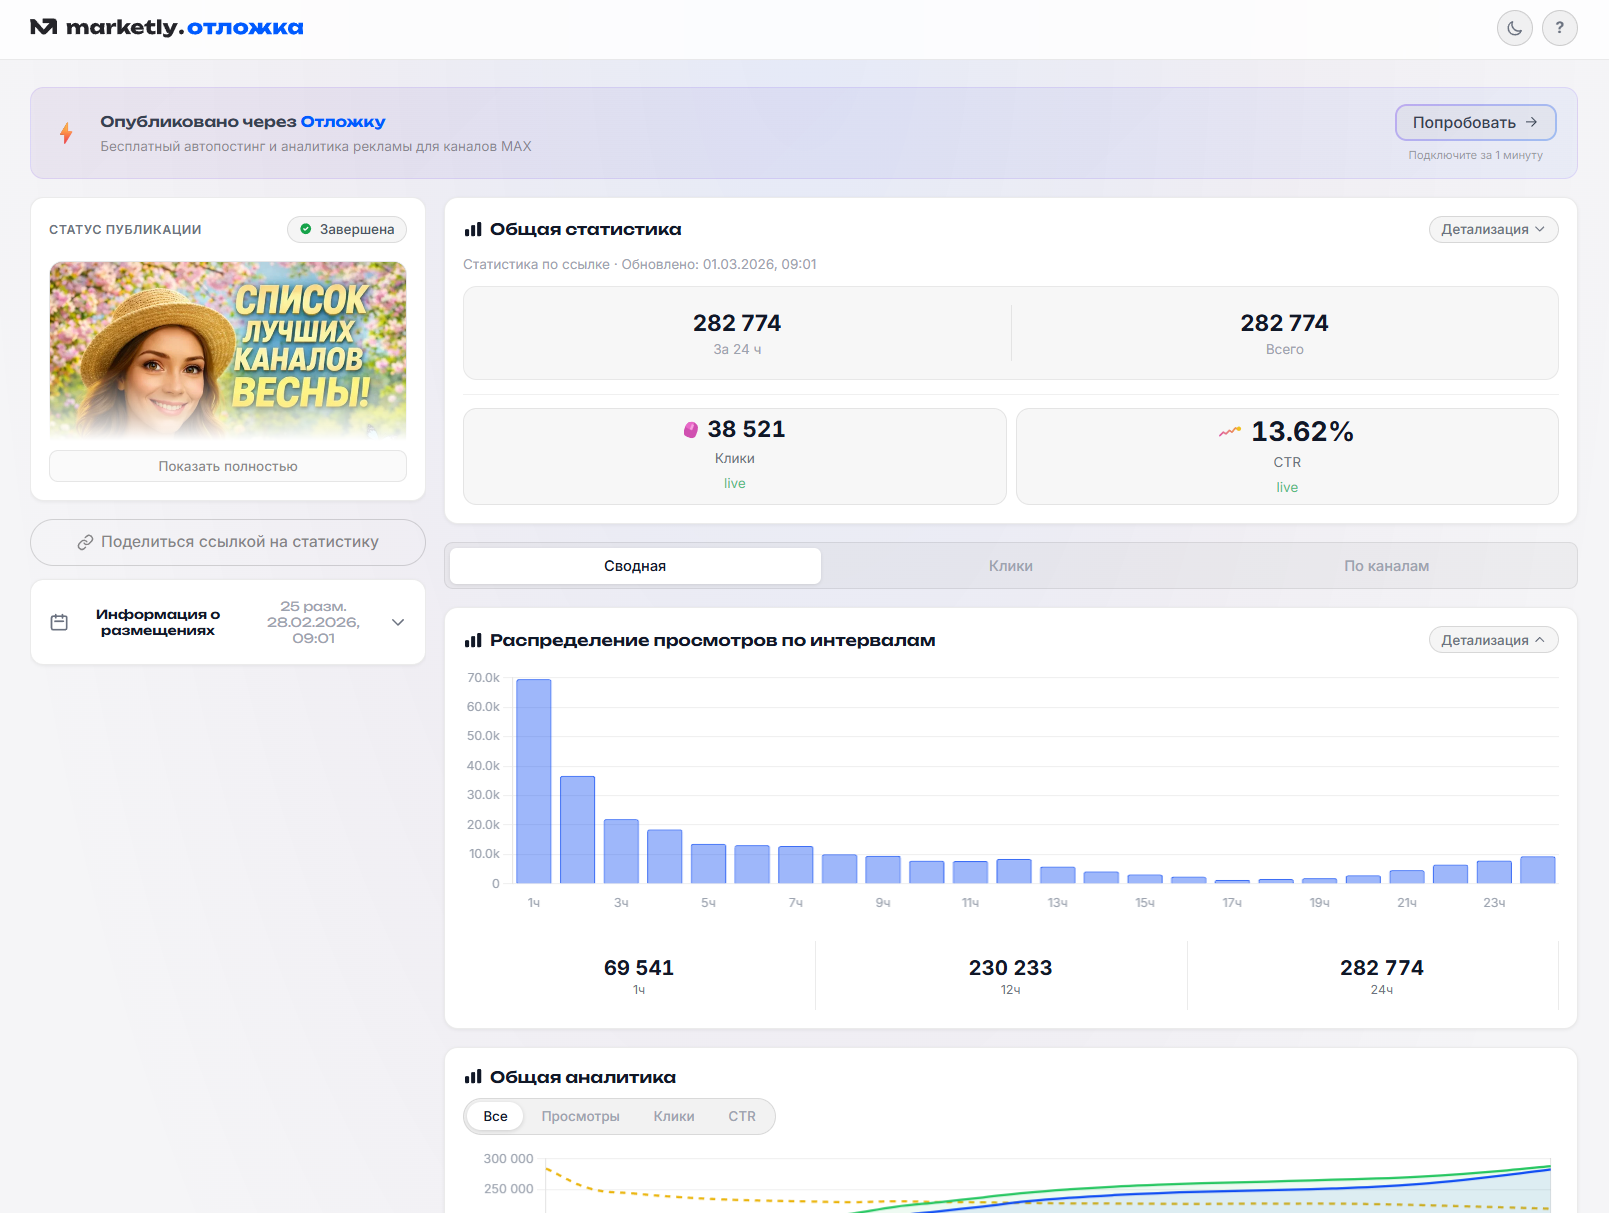1609x1213 pixels.
Task: Click the bar chart icon beside Общая аналитика
Action: 473,1077
